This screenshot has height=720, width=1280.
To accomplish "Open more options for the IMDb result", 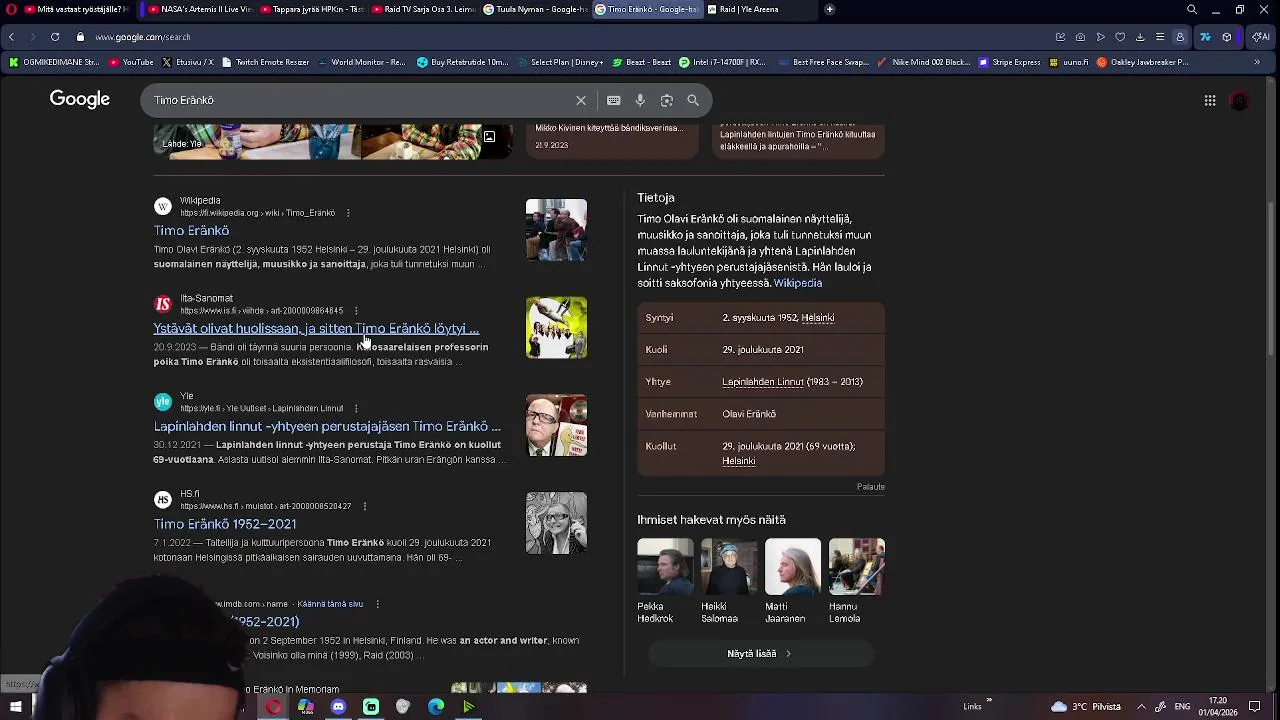I will 376,604.
